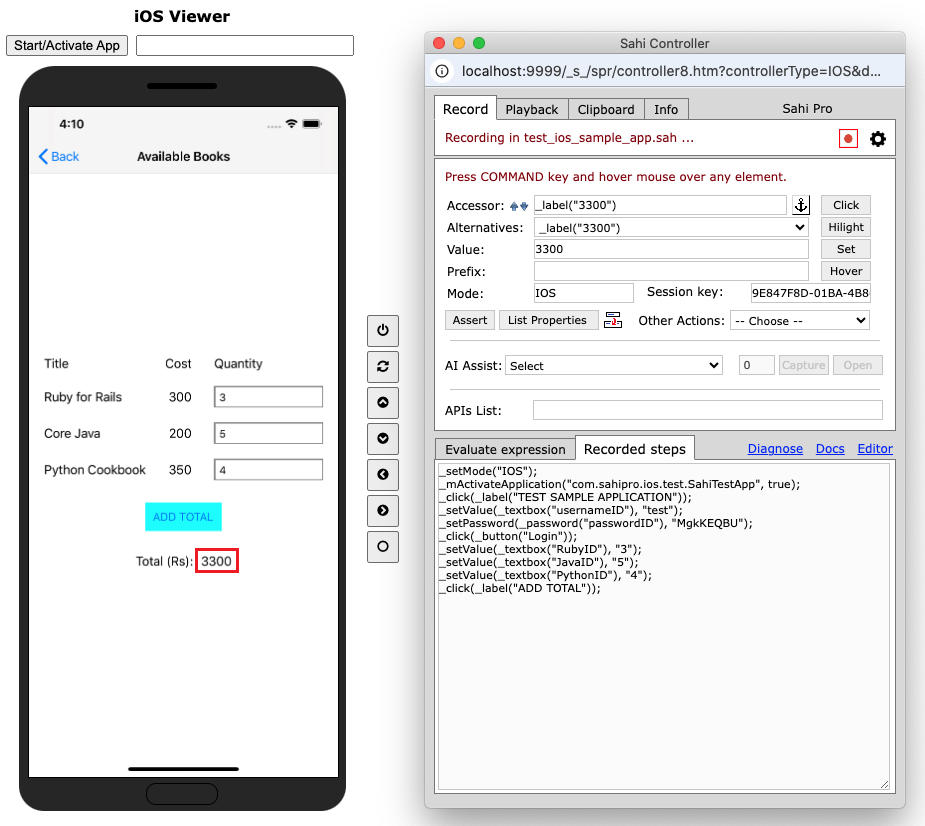The width and height of the screenshot is (925, 826).
Task: Click the Assert button
Action: tap(470, 320)
